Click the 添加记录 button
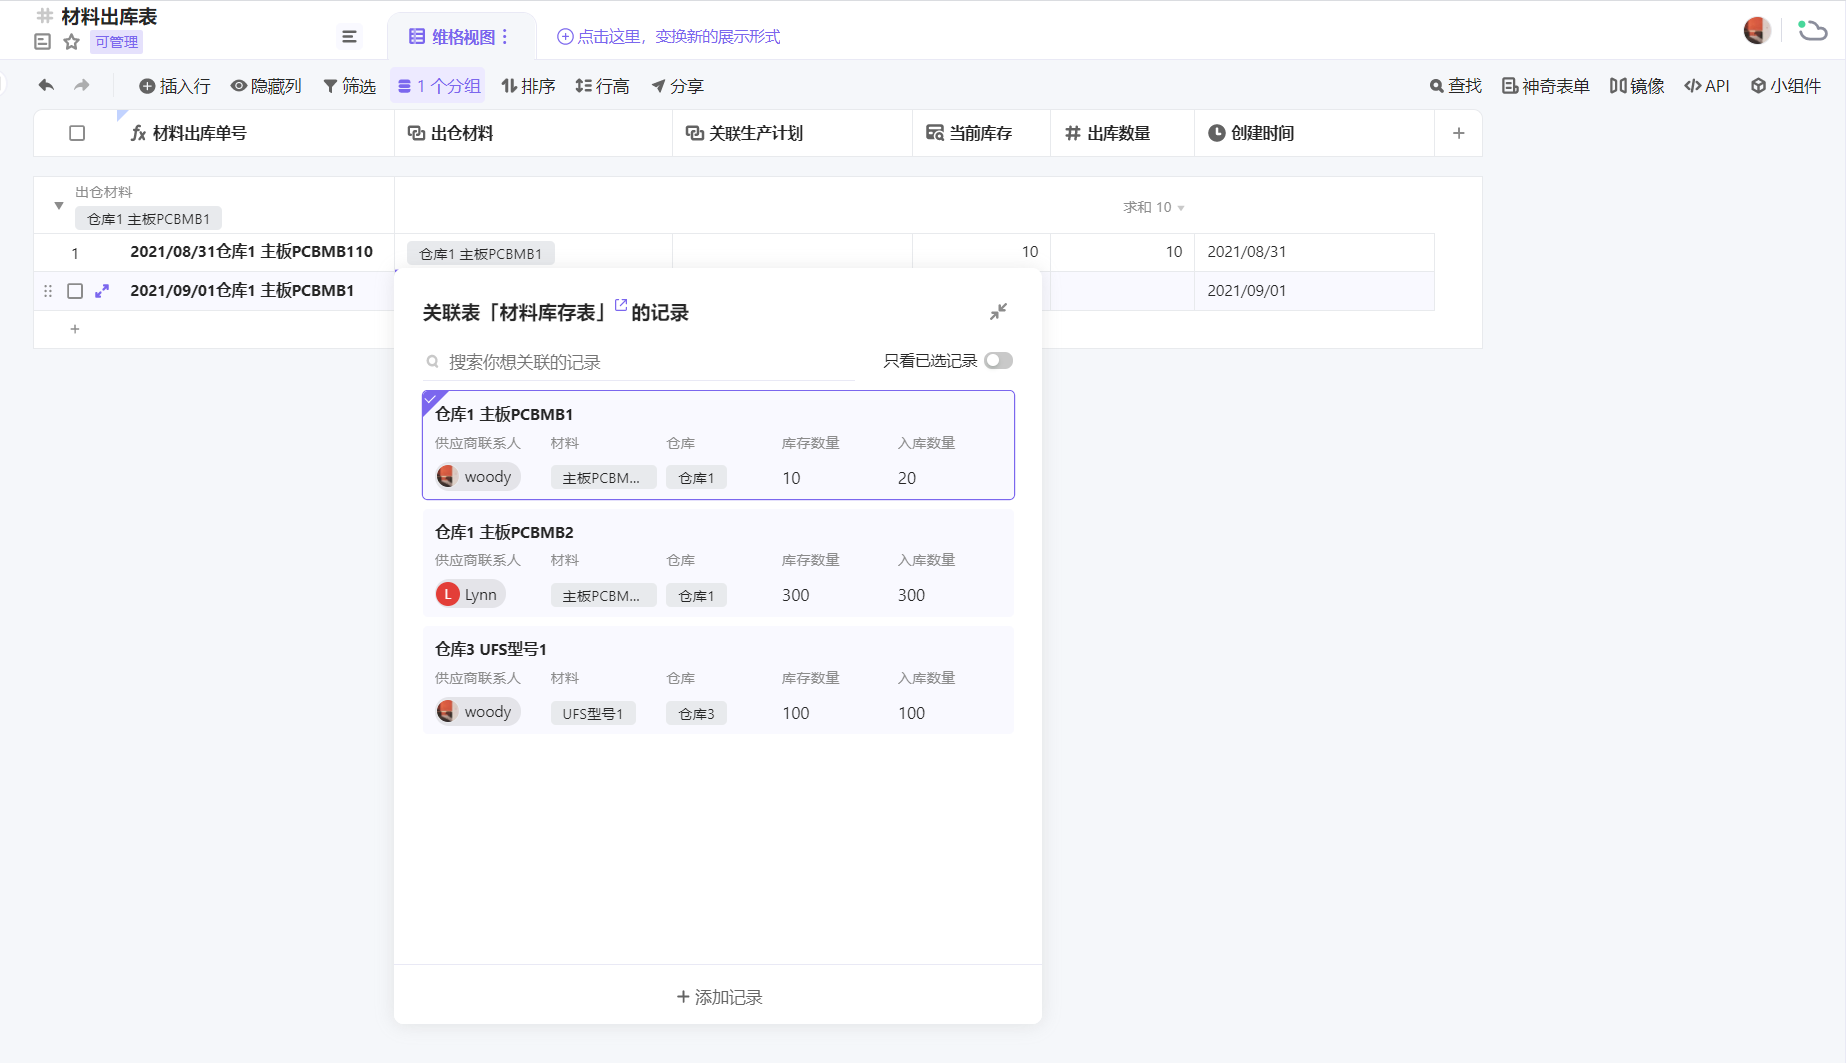The width and height of the screenshot is (1846, 1063). pos(717,996)
